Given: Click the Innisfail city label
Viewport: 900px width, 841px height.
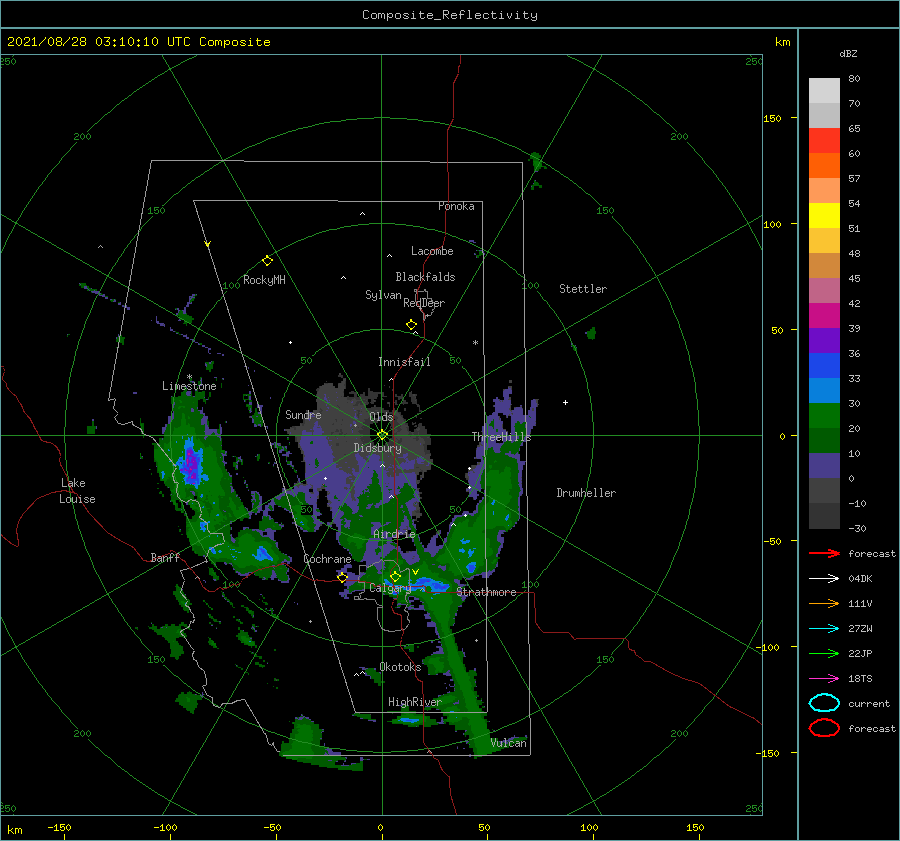Looking at the screenshot, I should pyautogui.click(x=404, y=362).
